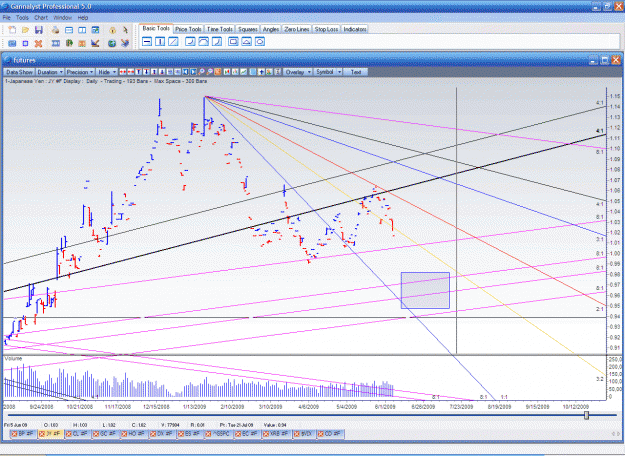
Task: Open the Tools menu
Action: pos(22,18)
